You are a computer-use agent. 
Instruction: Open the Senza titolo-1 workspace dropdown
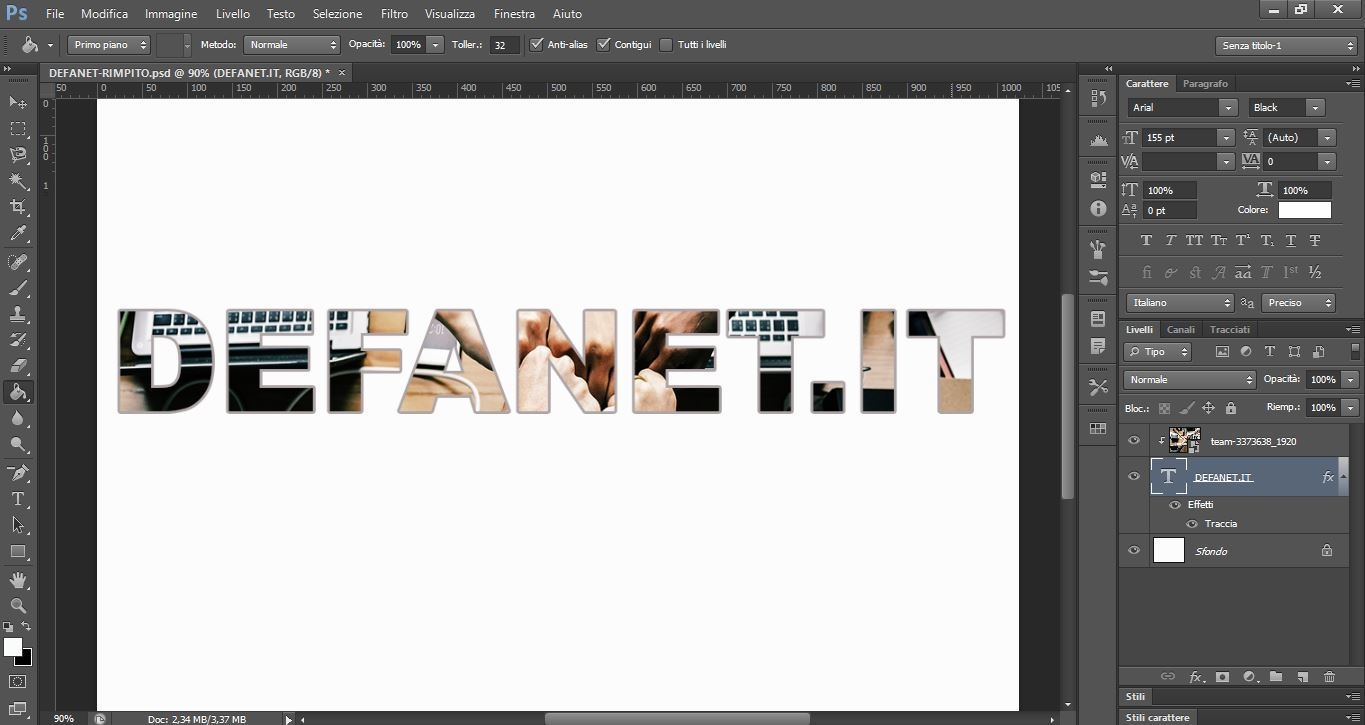(x=1286, y=46)
